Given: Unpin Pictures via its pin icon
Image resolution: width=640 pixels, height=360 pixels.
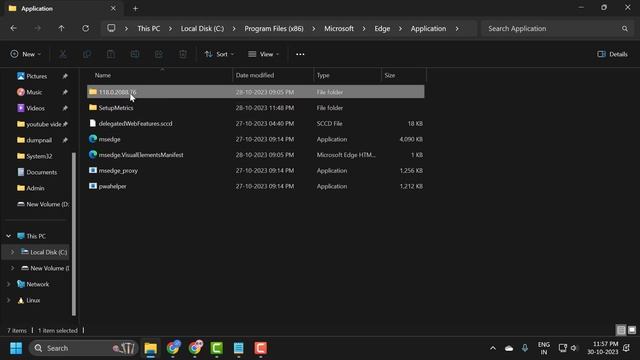Looking at the screenshot, I should click(65, 76).
